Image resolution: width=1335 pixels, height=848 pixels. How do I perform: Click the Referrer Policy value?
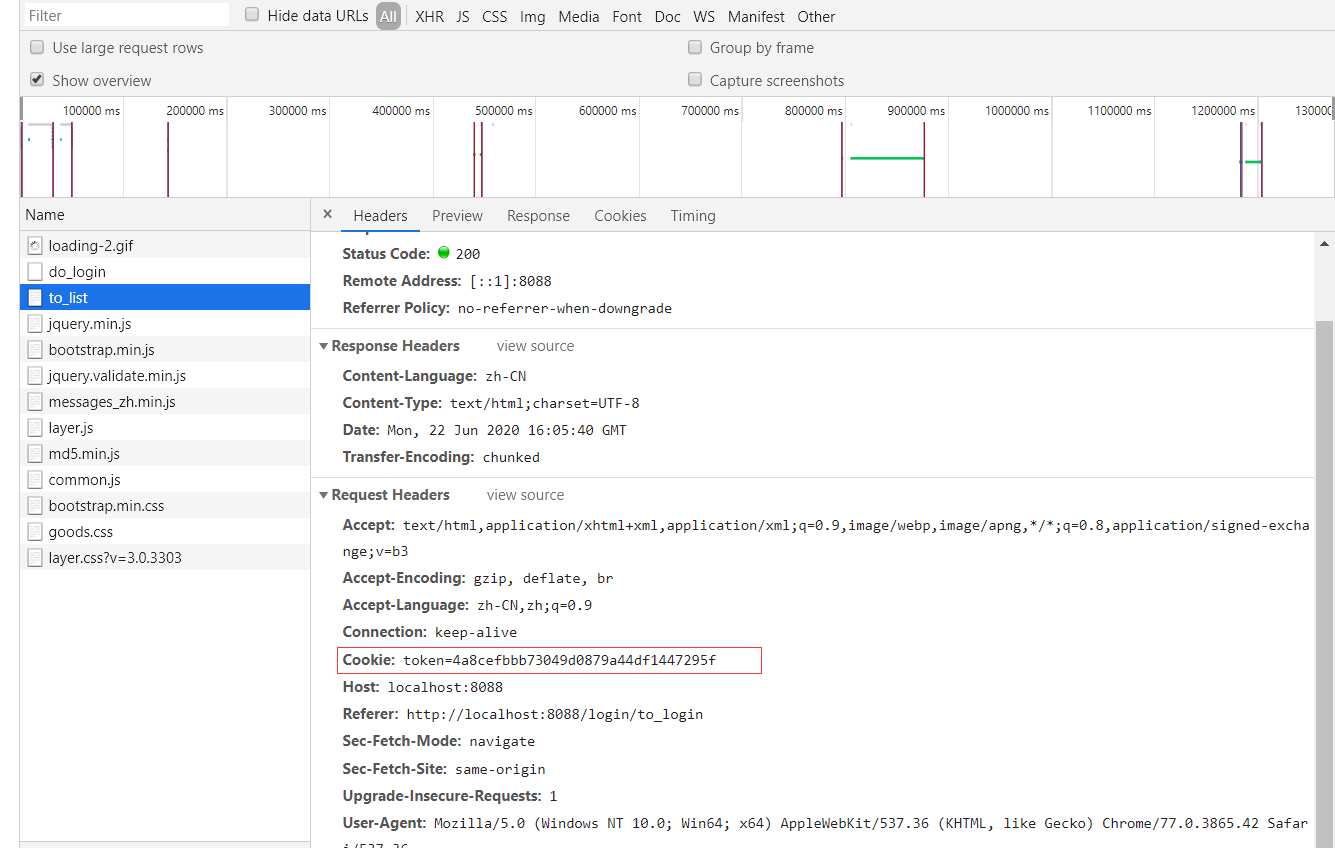tap(565, 309)
